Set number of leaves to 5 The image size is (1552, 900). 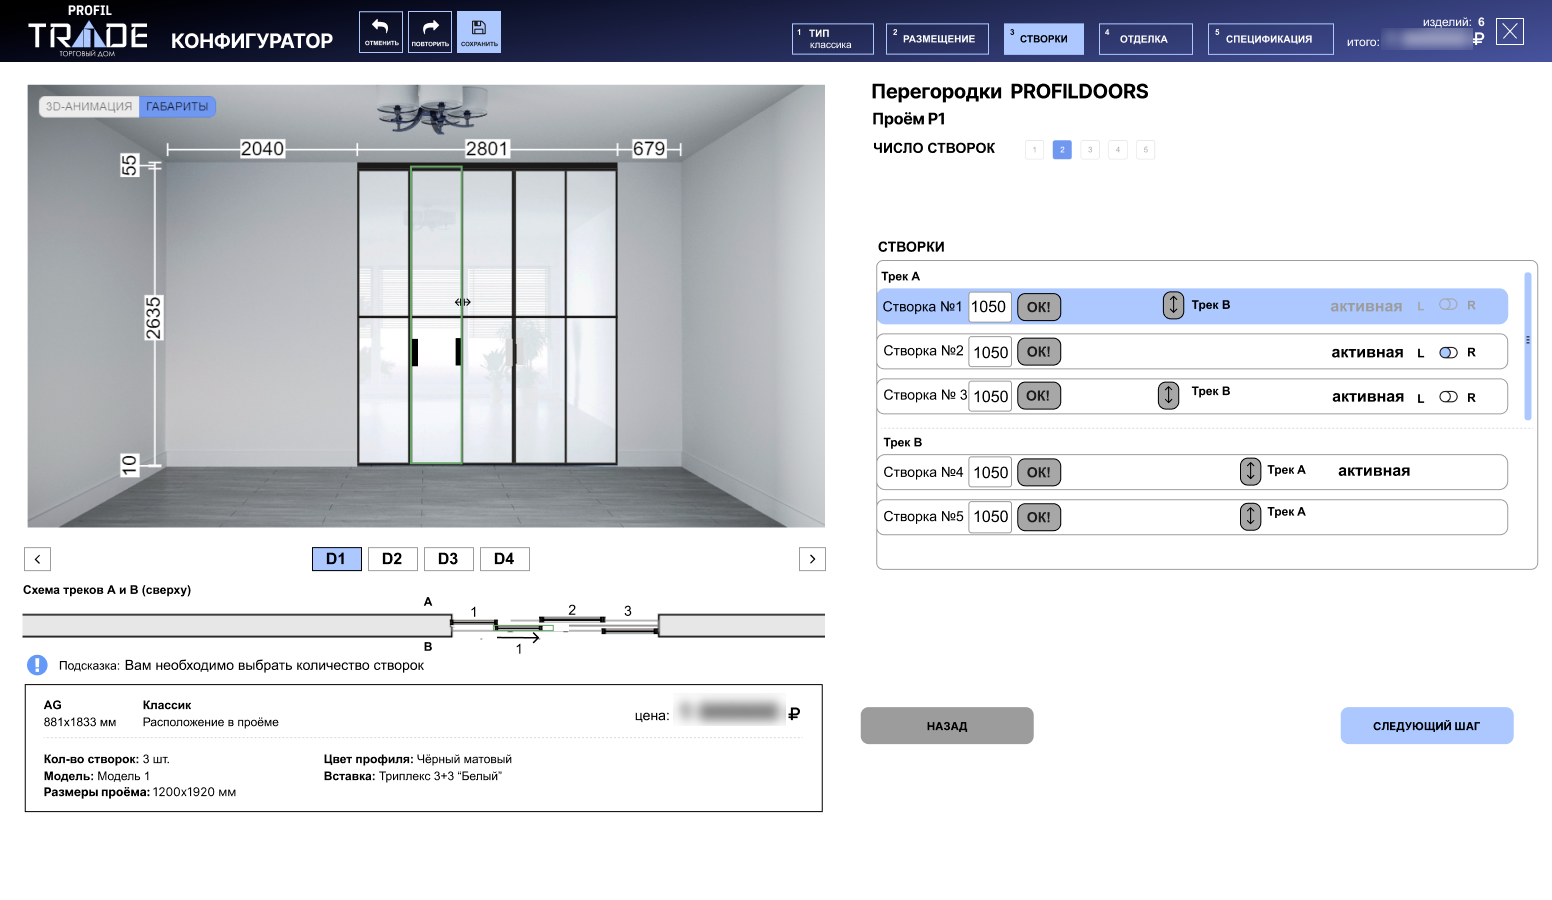pyautogui.click(x=1146, y=149)
